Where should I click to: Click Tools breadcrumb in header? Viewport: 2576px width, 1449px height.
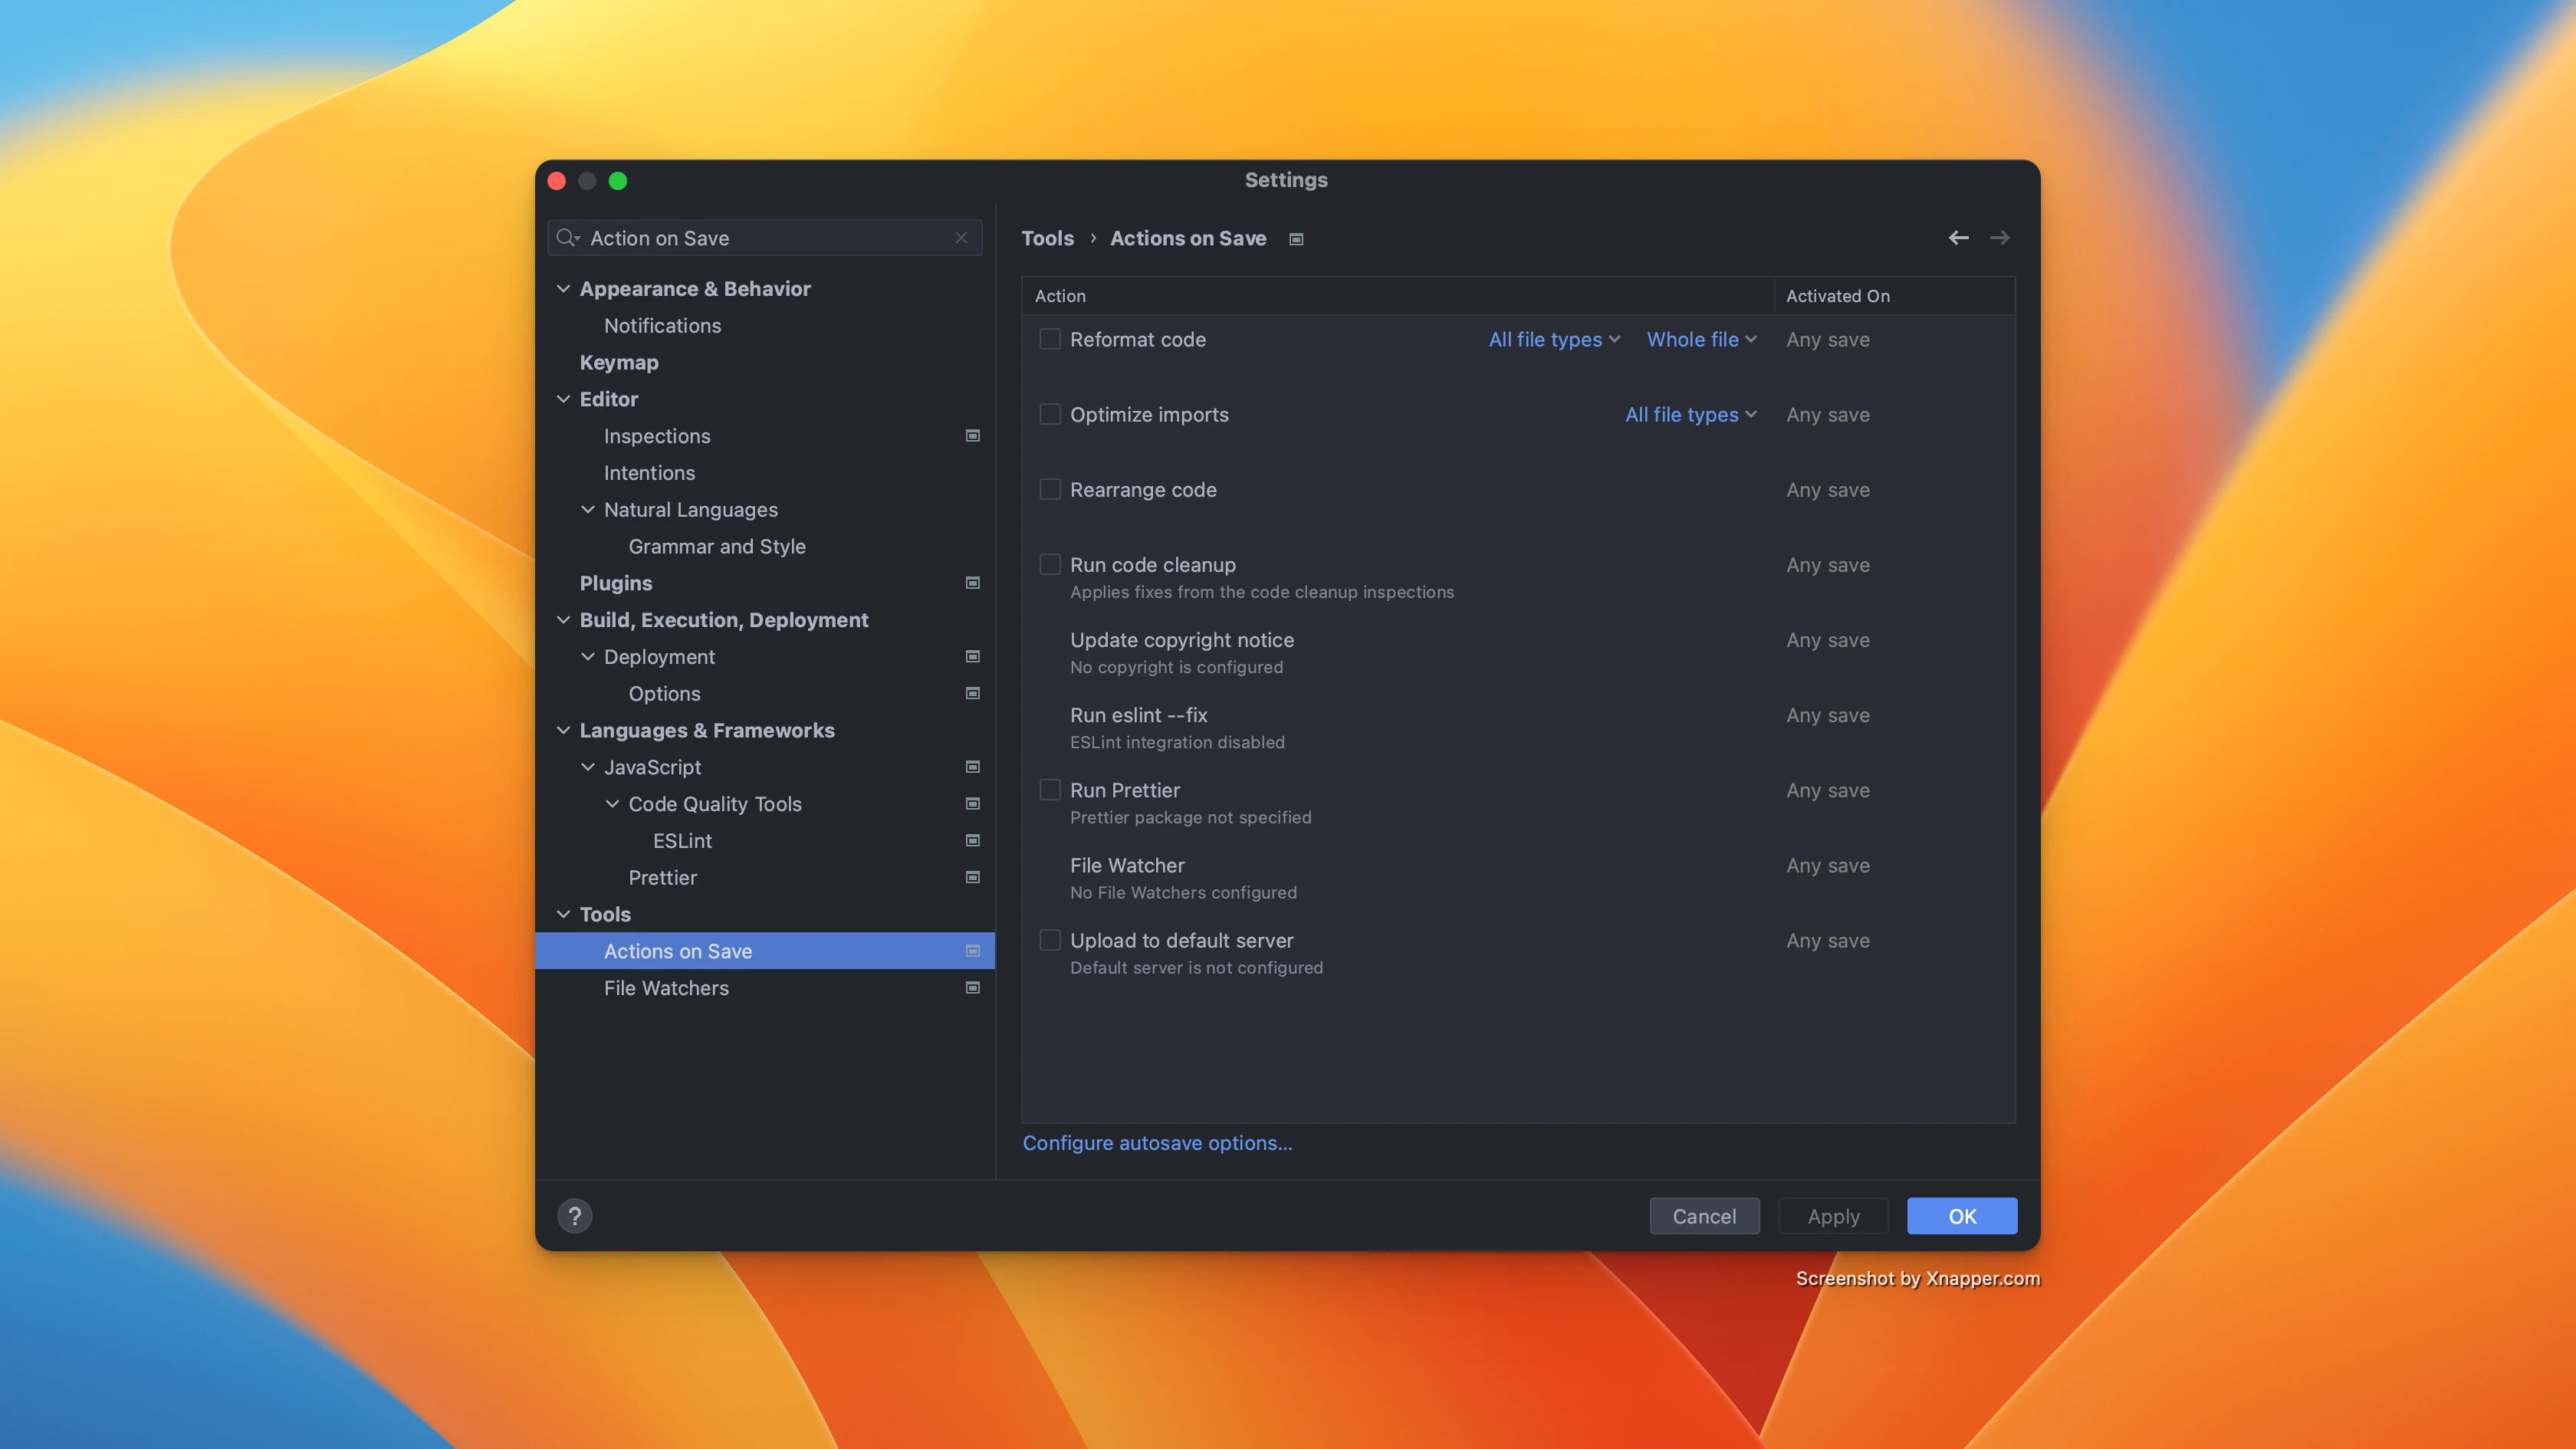[1047, 238]
